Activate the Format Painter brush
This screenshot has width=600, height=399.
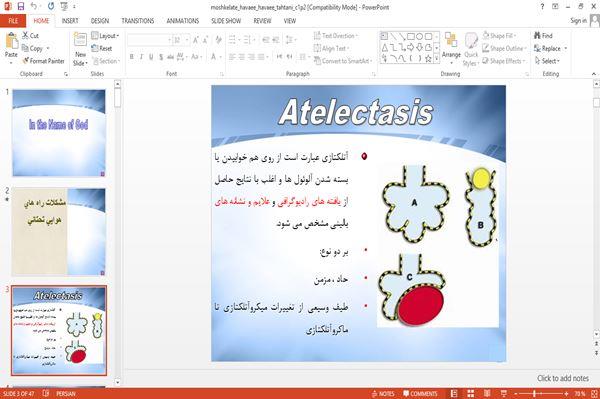tap(26, 61)
